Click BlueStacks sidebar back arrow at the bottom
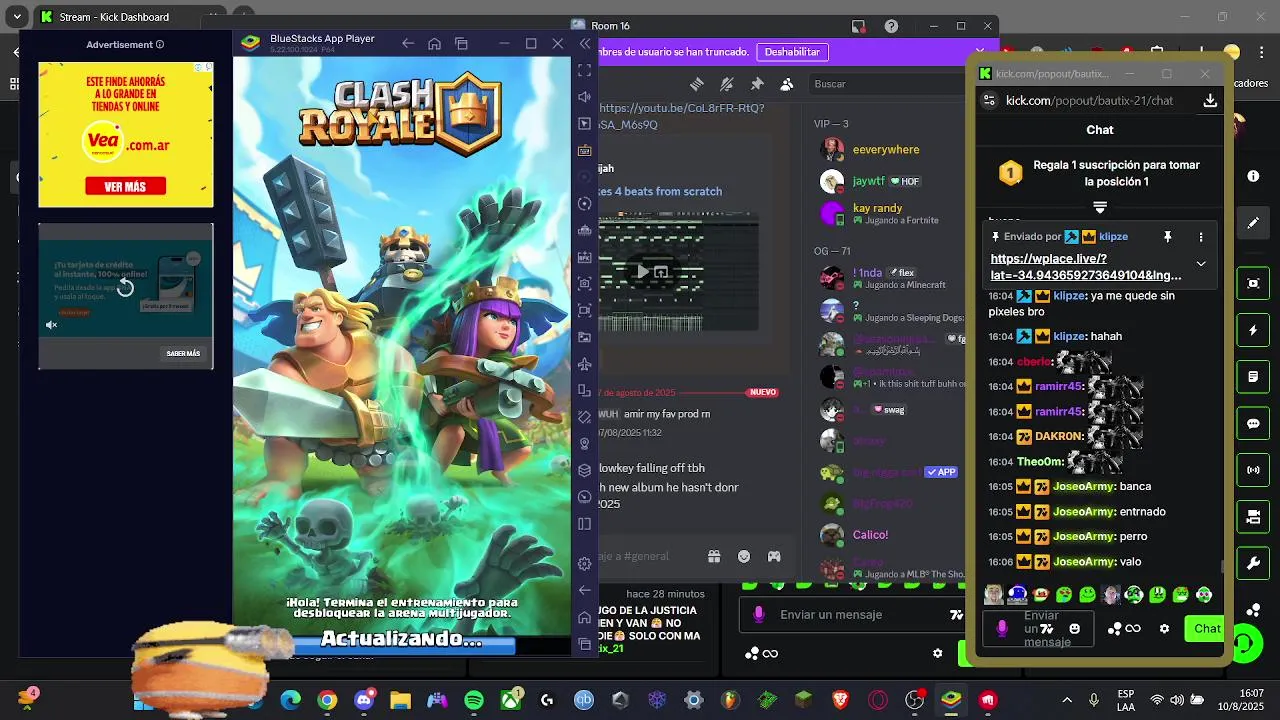This screenshot has height=720, width=1280. click(x=585, y=590)
